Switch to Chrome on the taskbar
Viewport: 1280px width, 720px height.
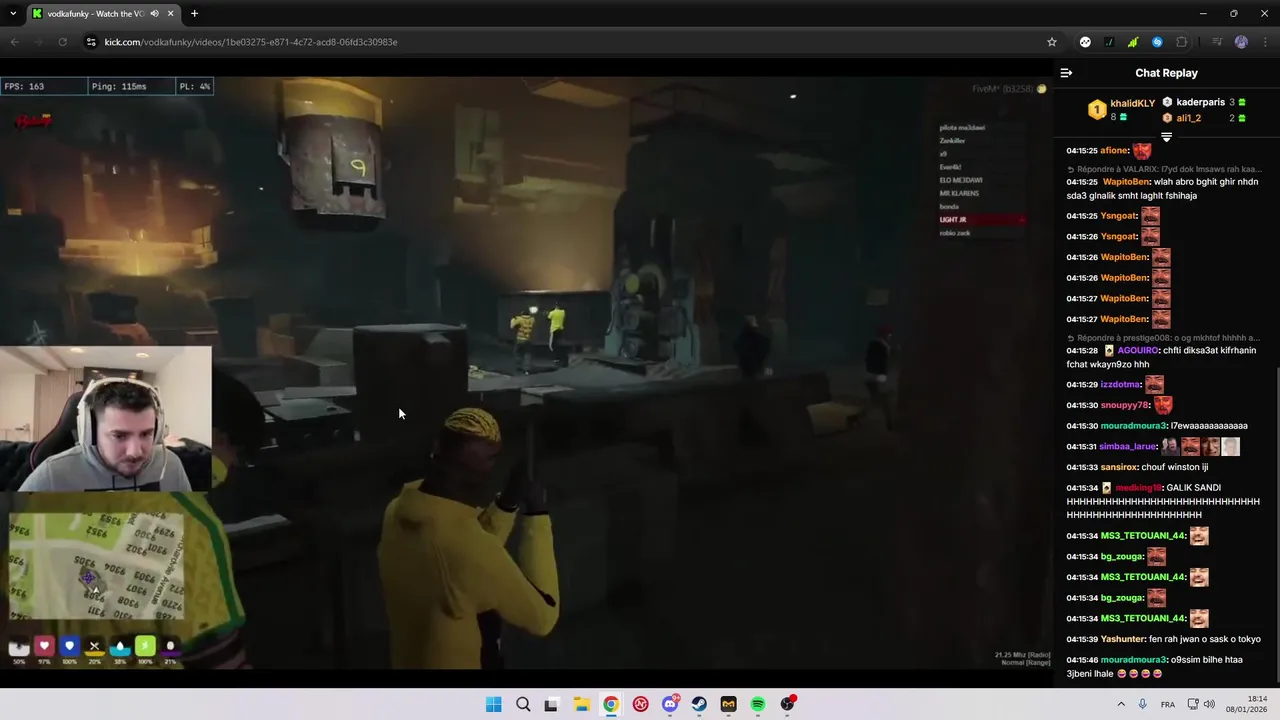[611, 704]
